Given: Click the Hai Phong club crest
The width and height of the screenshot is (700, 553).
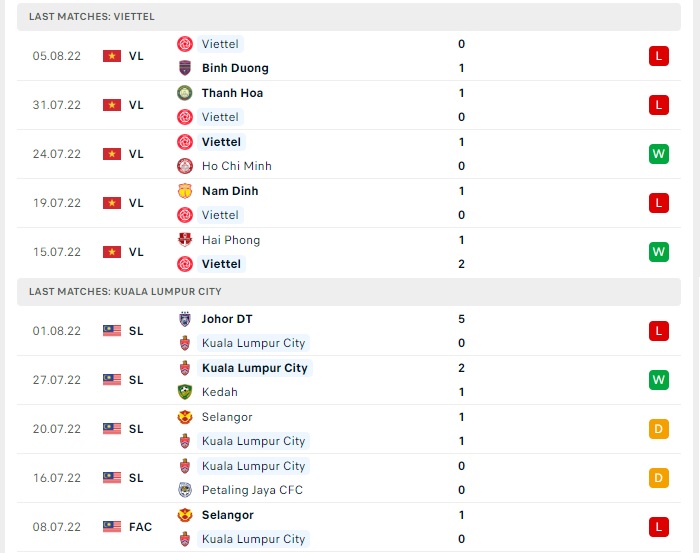Looking at the screenshot, I should coord(185,240).
